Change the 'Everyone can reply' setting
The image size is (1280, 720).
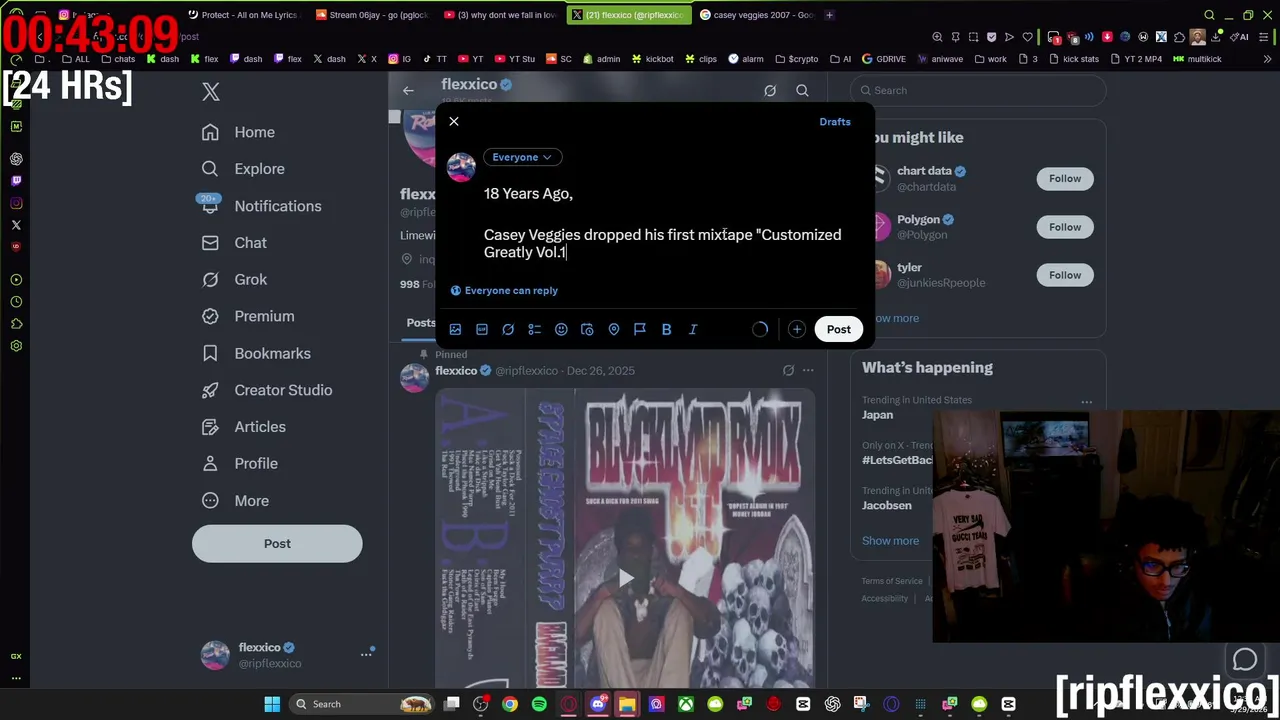[x=504, y=290]
